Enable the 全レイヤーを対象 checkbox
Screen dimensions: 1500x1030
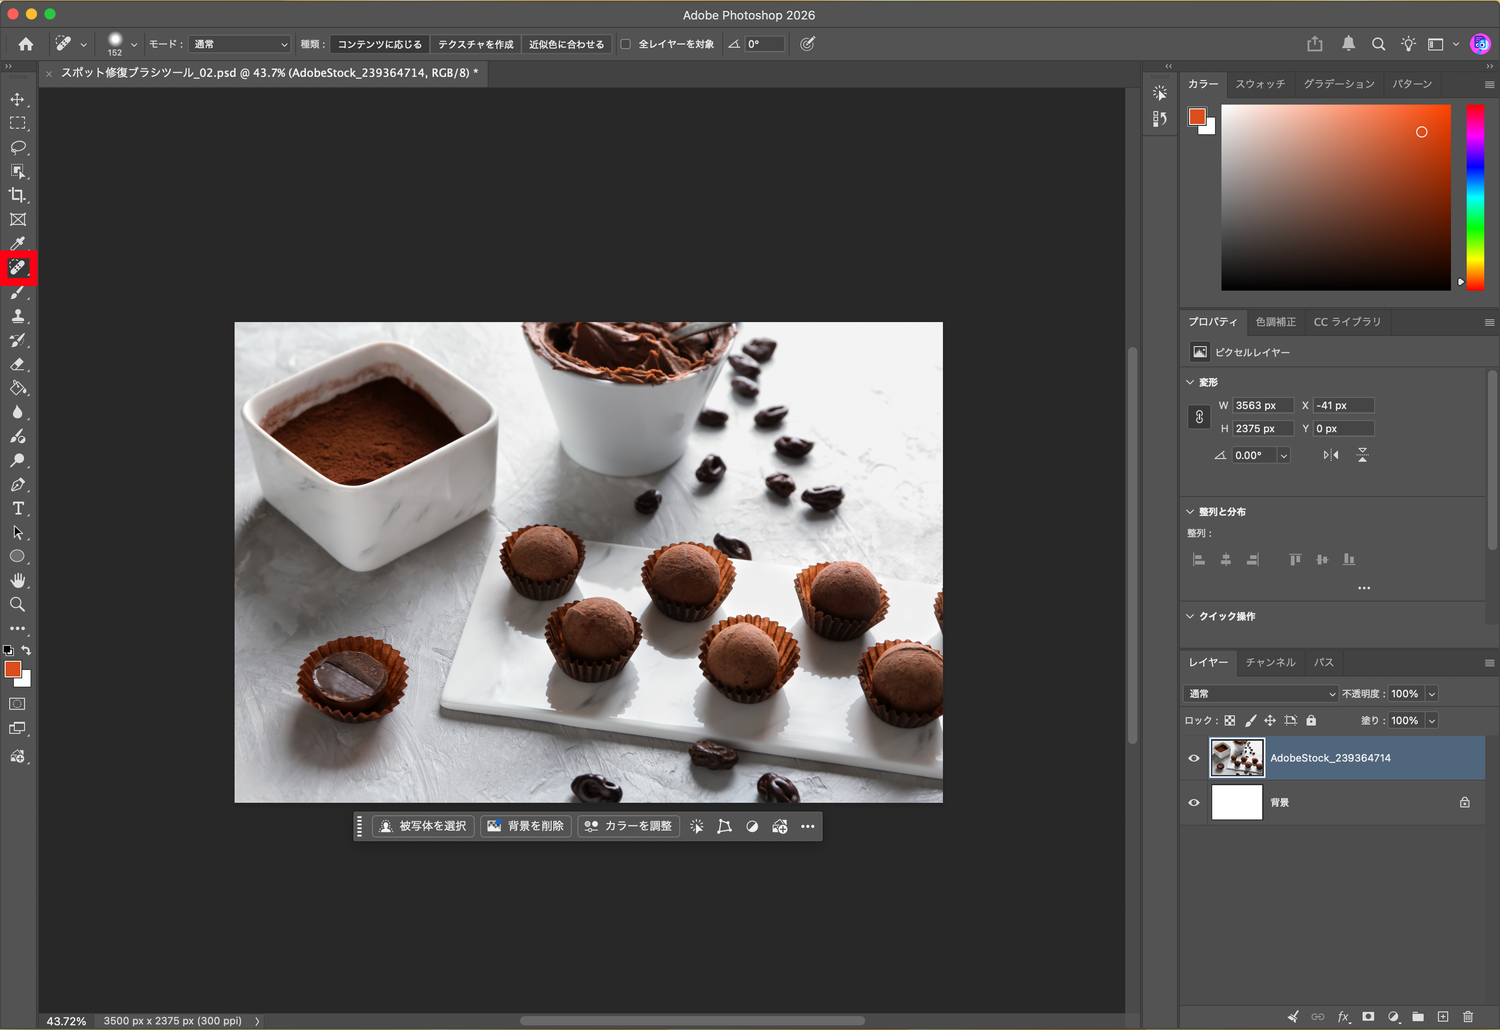pyautogui.click(x=626, y=44)
